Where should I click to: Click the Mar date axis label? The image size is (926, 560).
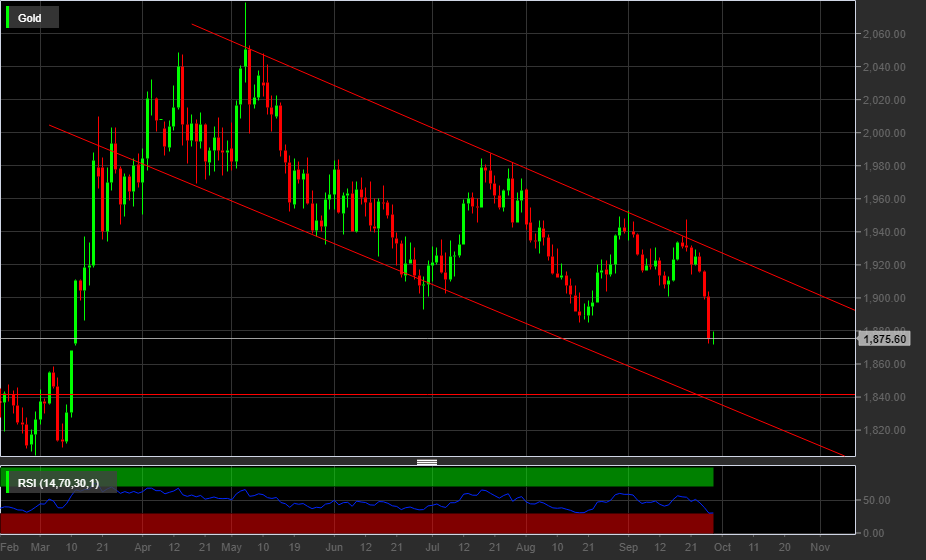click(40, 548)
